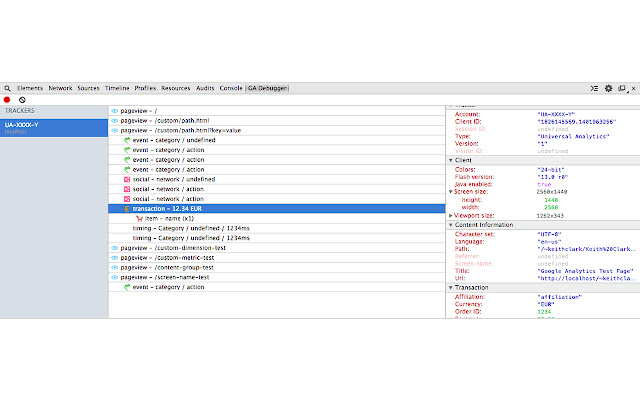The width and height of the screenshot is (640, 400).
Task: Collapse the Client section
Action: pyautogui.click(x=451, y=160)
